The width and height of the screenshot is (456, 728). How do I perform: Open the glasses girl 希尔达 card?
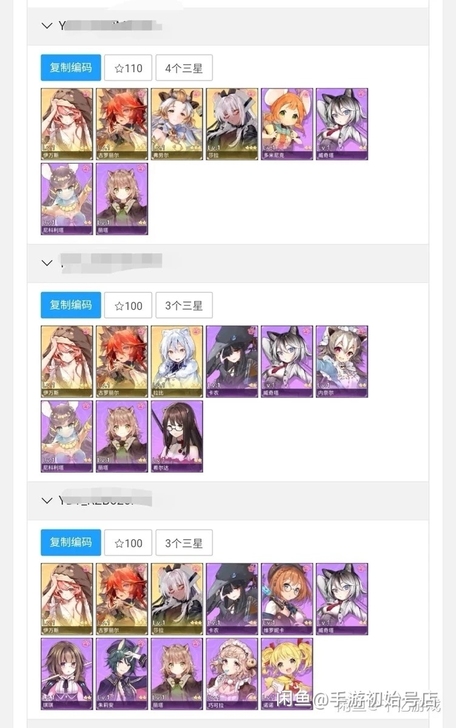(x=177, y=436)
